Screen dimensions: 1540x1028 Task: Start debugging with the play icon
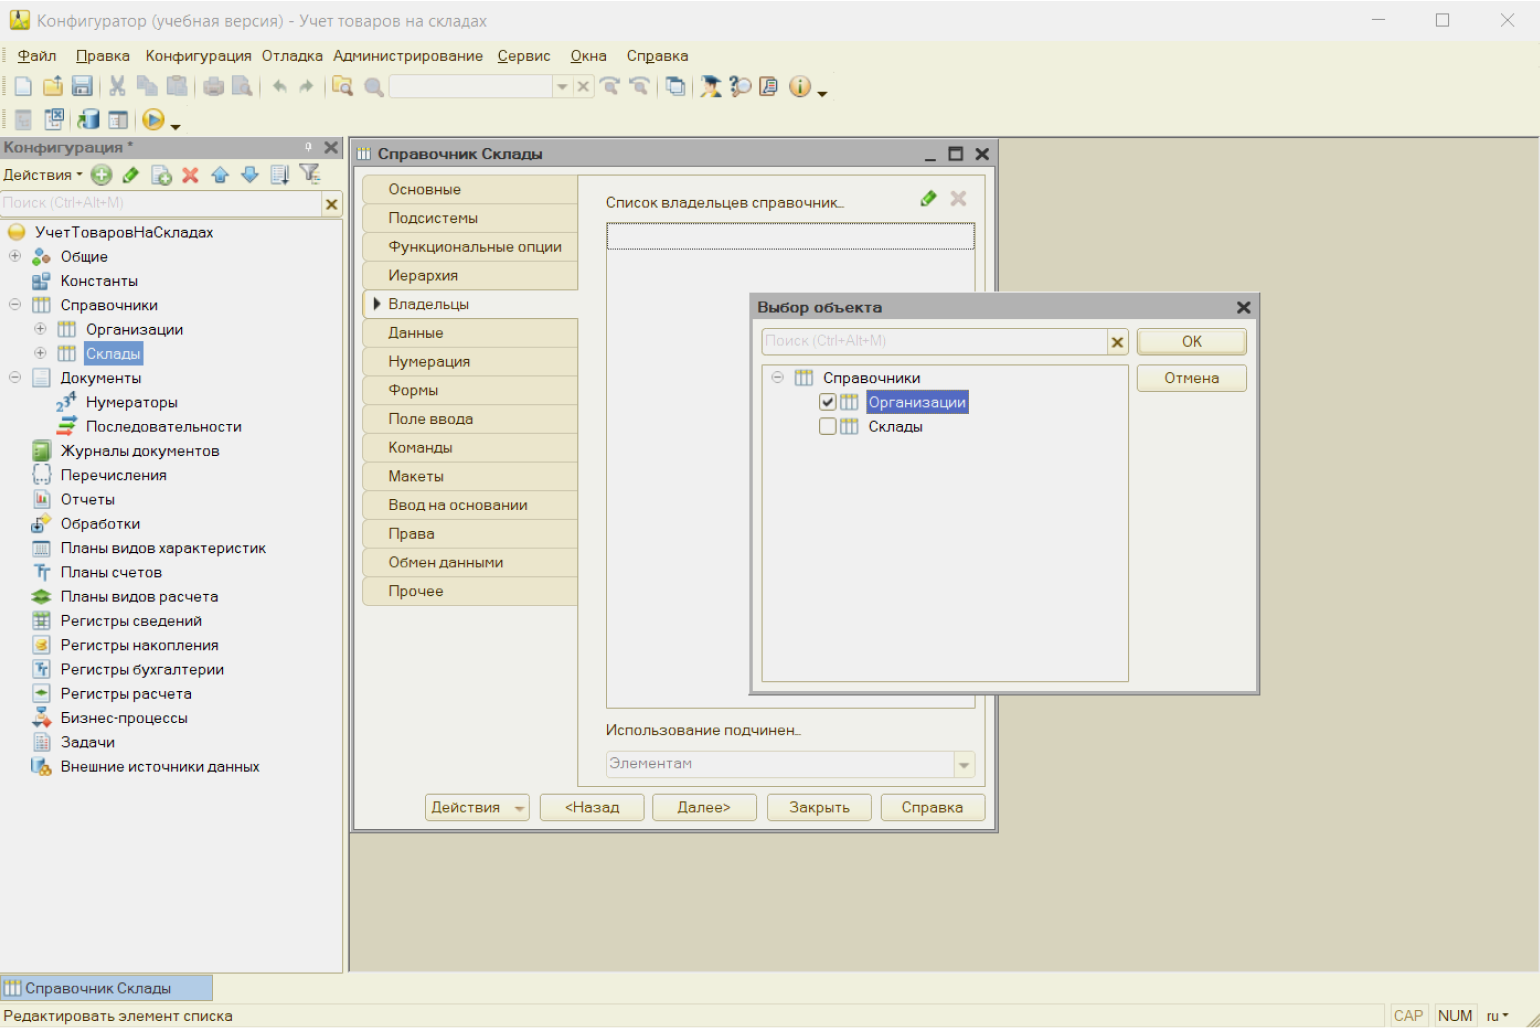coord(153,120)
